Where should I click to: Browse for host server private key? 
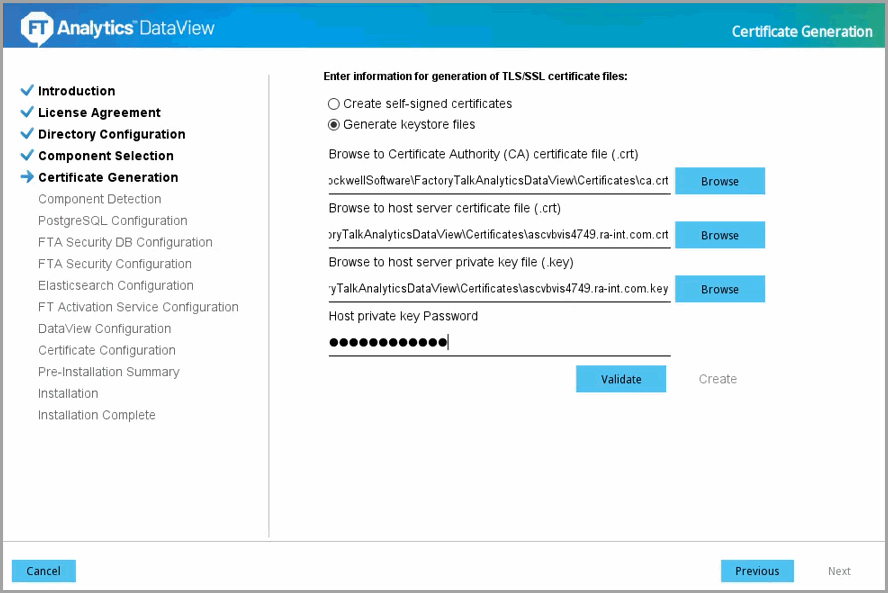tap(719, 289)
